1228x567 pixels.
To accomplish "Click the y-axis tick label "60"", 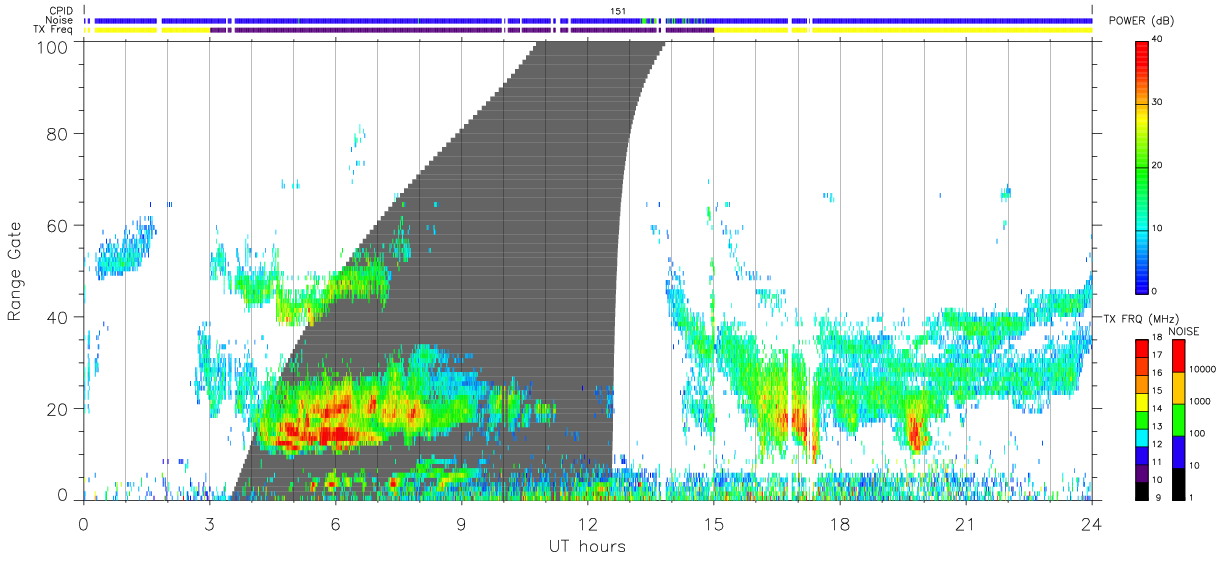I will [58, 225].
